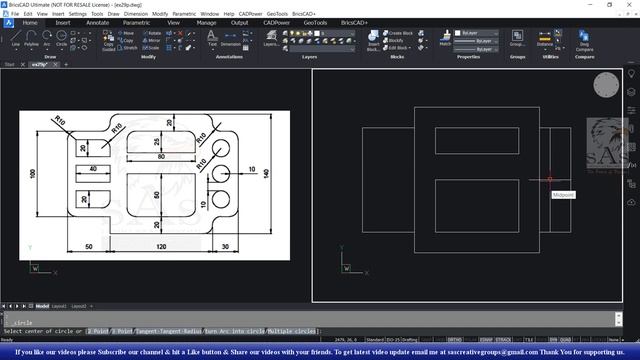Close the ex29p drawing tab
This screenshot has width=640, height=360.
pyautogui.click(x=56, y=64)
